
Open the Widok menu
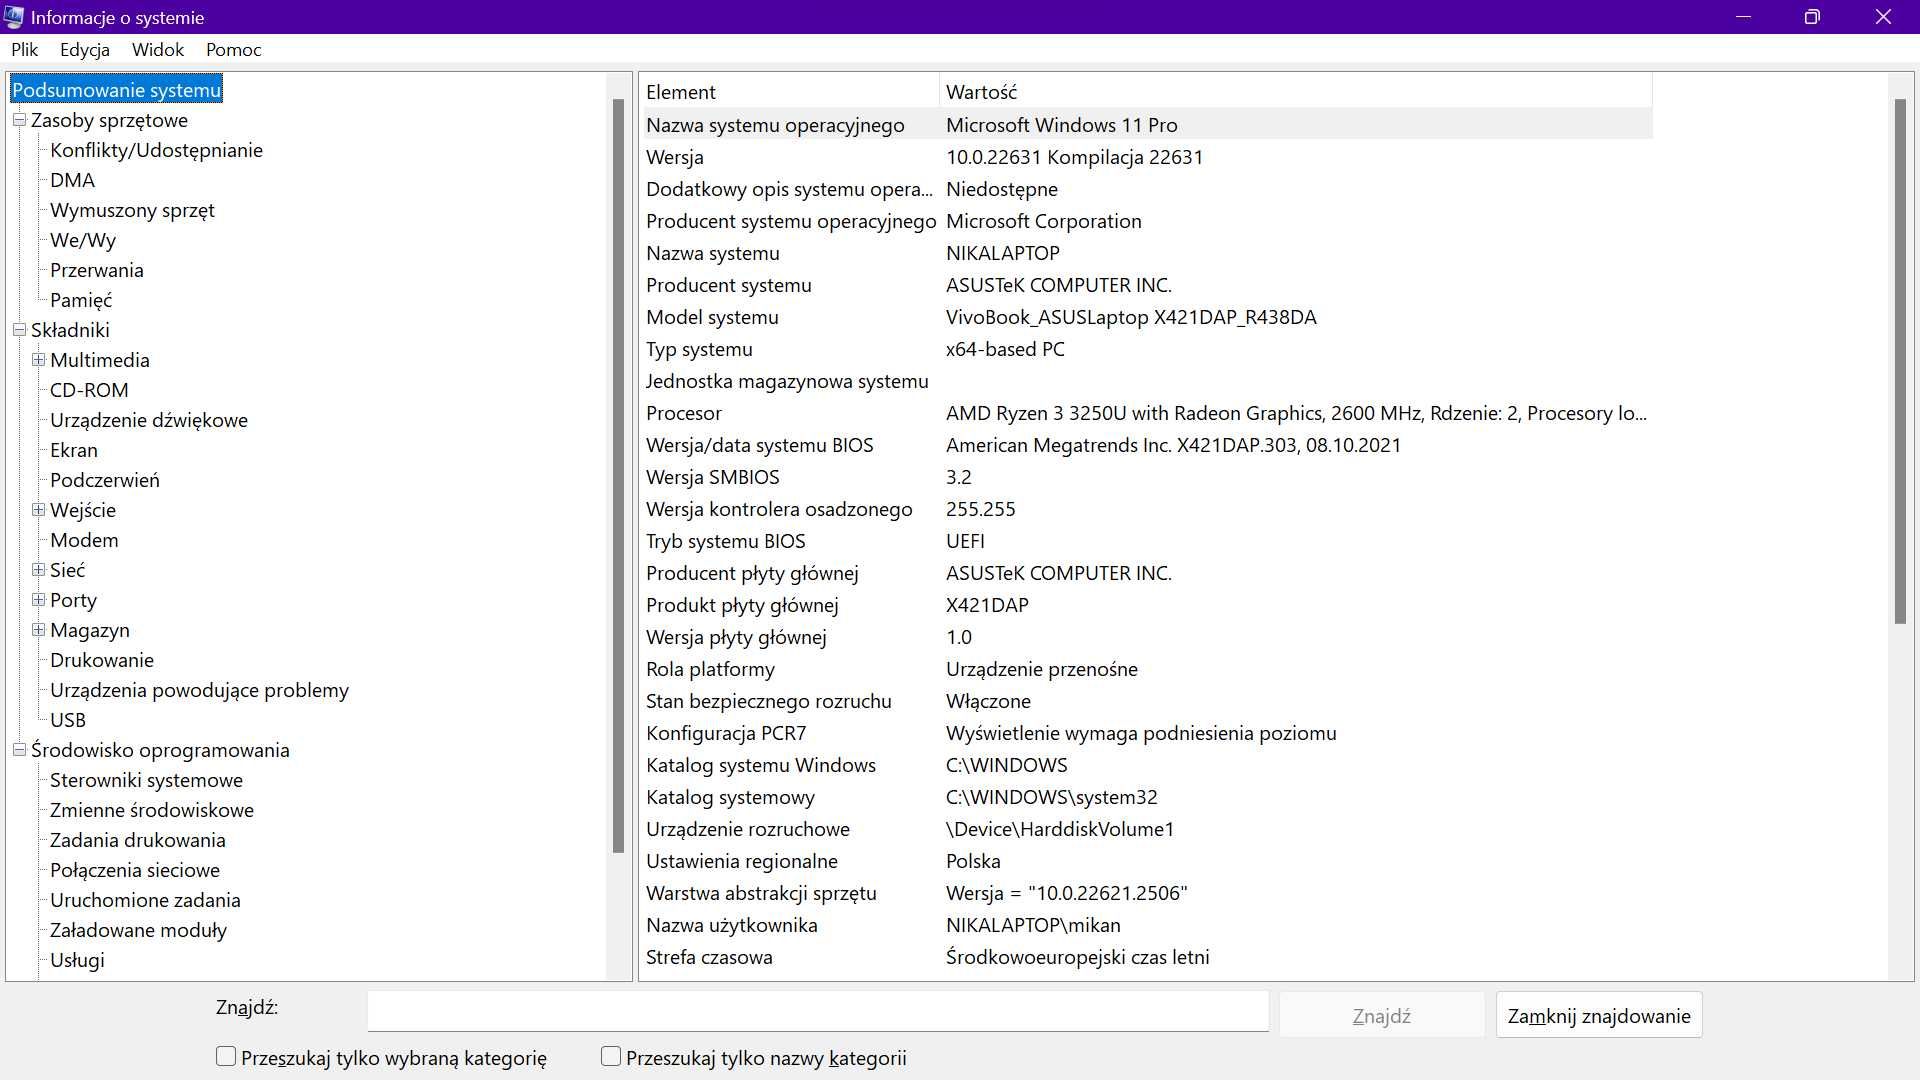click(158, 50)
